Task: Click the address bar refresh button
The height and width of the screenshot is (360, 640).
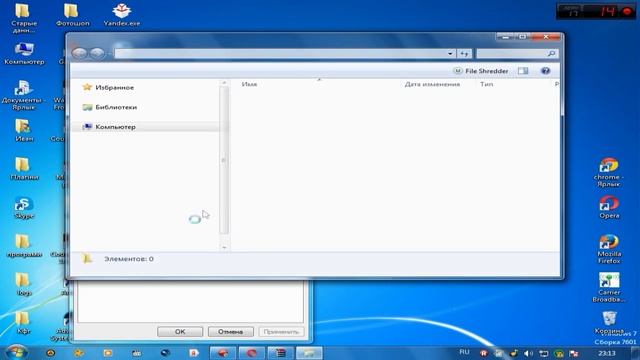Action: point(464,53)
